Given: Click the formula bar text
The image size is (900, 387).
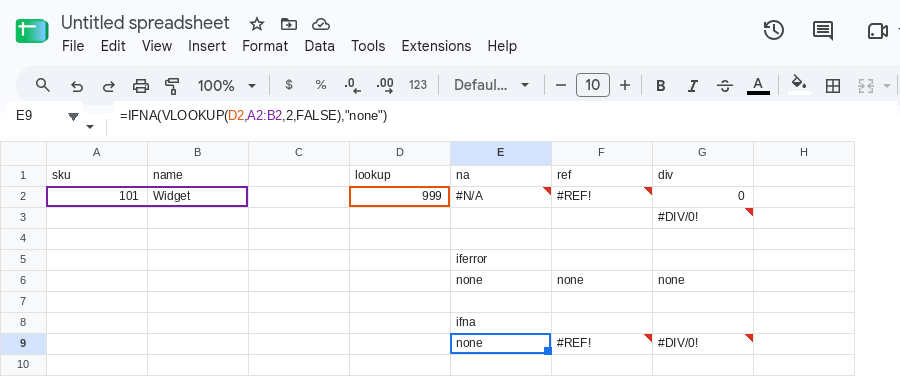Looking at the screenshot, I should [254, 116].
